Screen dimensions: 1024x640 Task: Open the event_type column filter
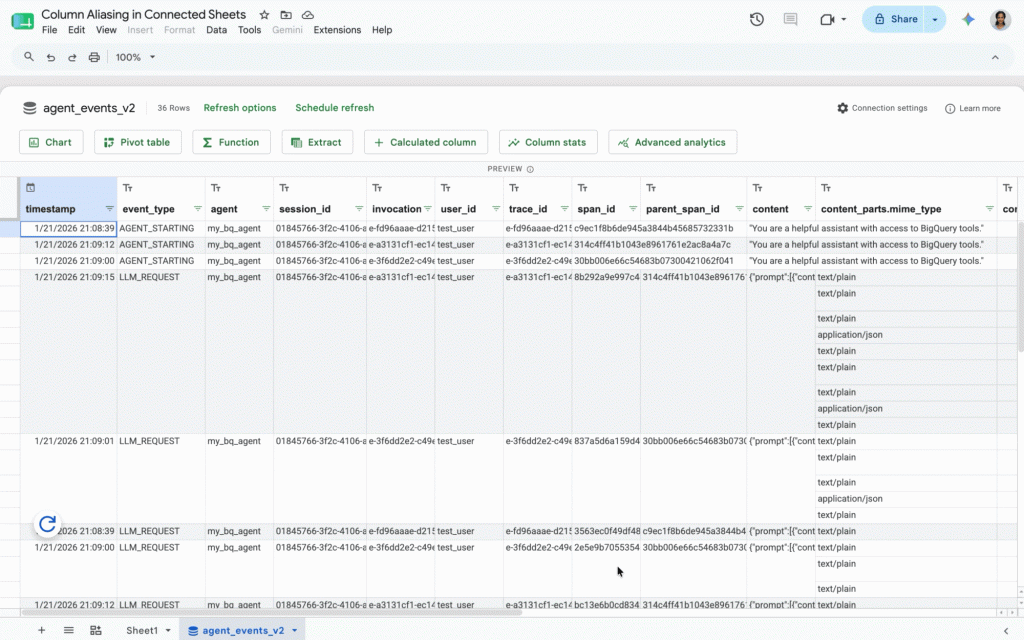(x=197, y=209)
